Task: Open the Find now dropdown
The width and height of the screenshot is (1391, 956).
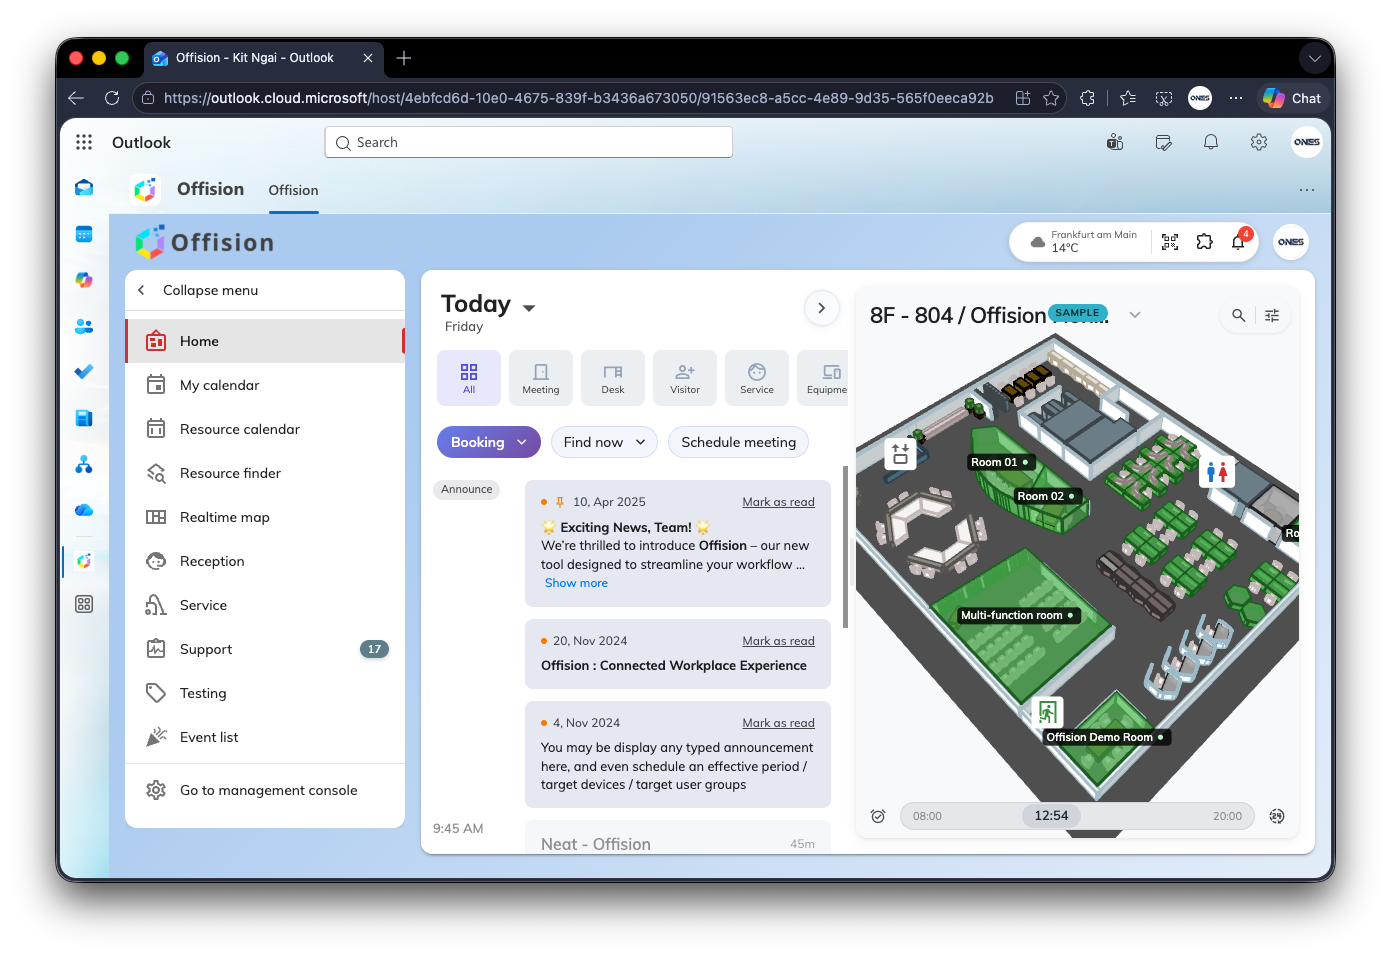Action: click(x=604, y=442)
